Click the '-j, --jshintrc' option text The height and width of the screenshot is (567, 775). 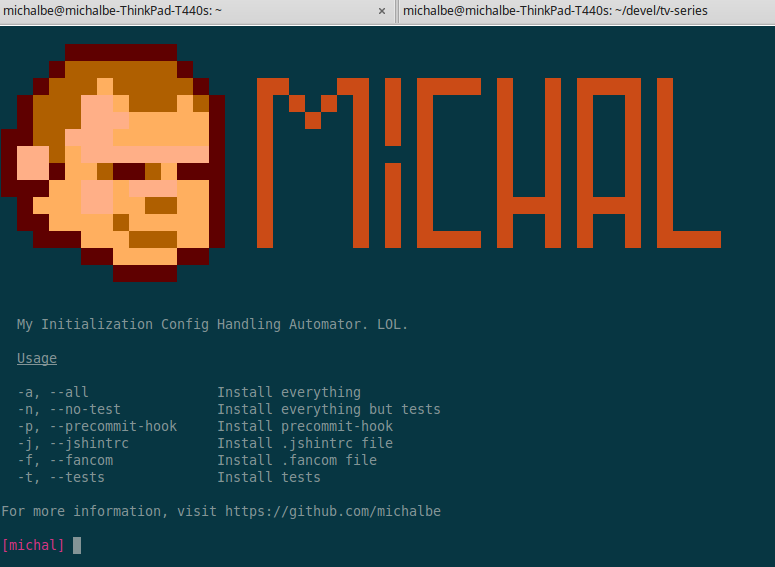[x=73, y=443]
